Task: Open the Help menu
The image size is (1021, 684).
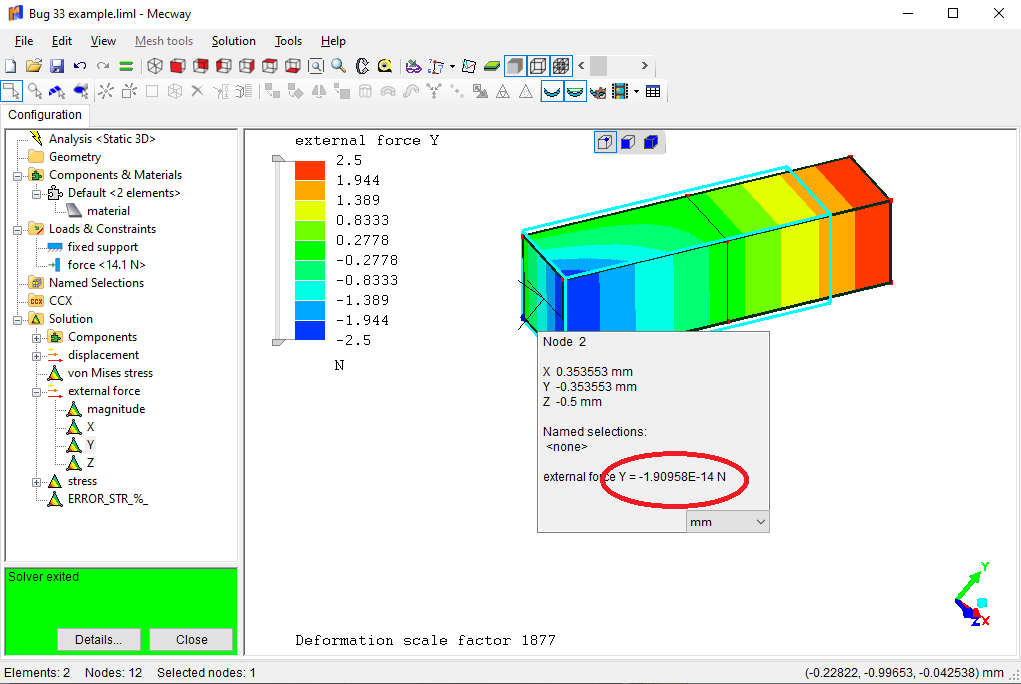Action: (x=333, y=41)
